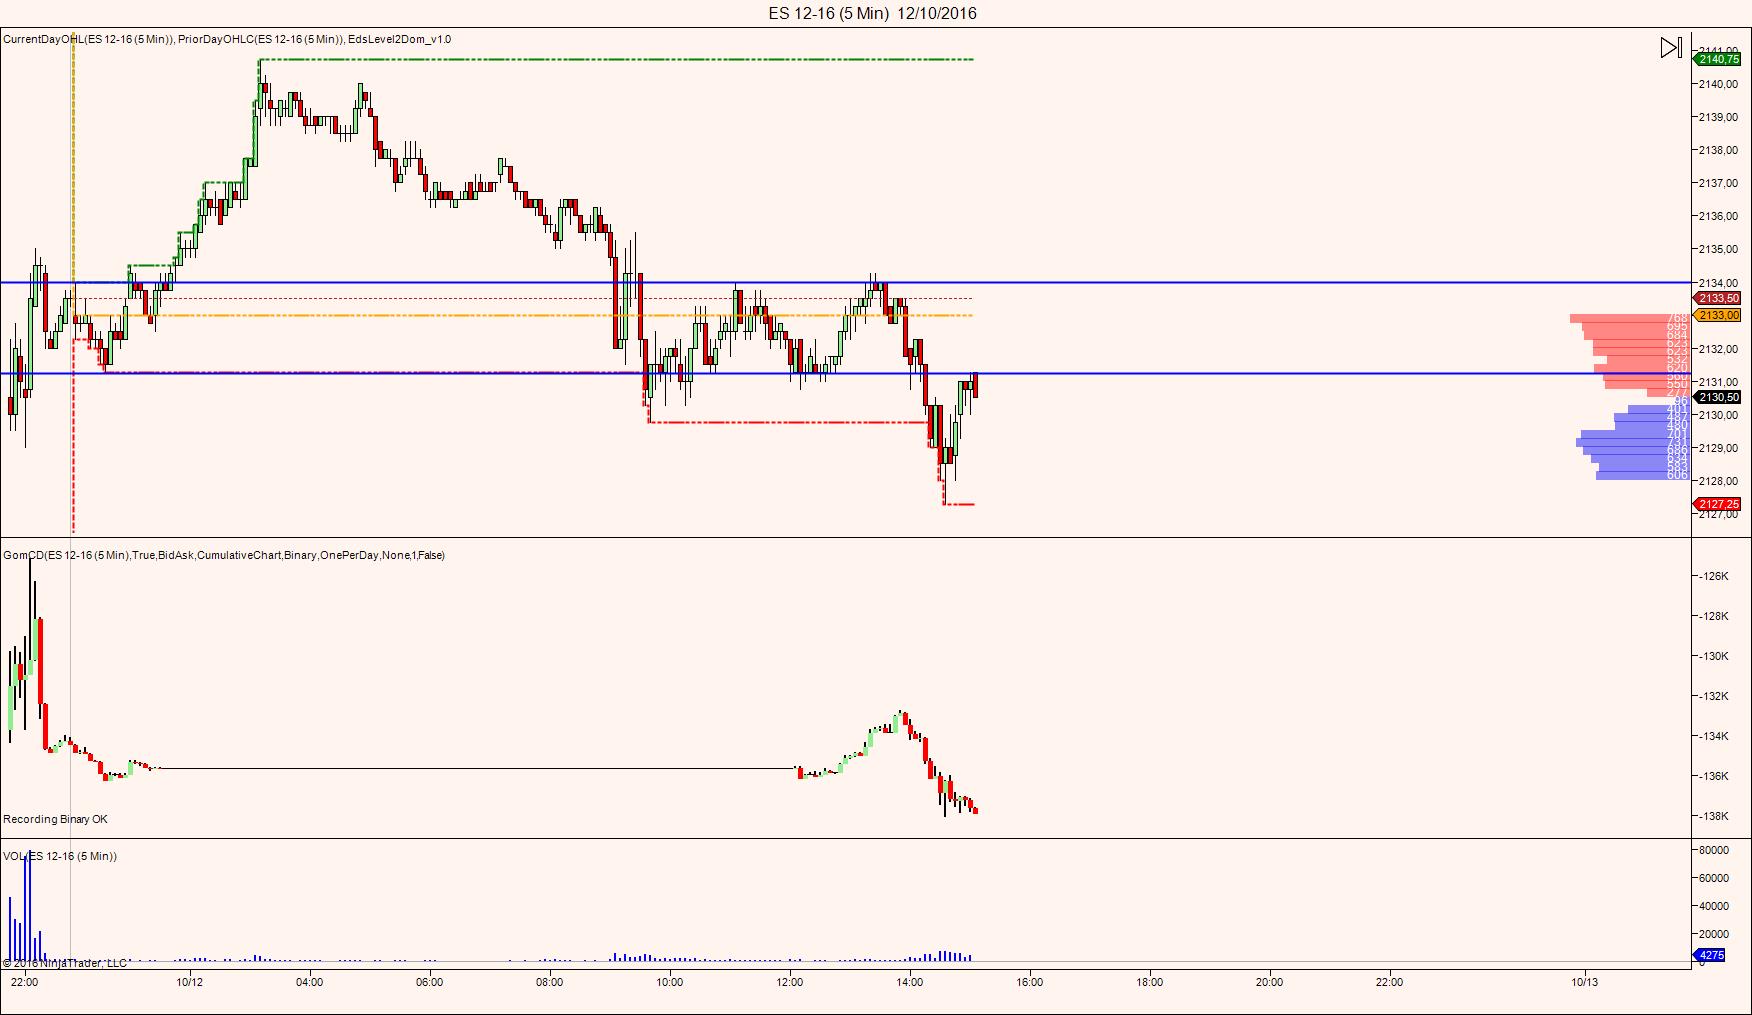Click the 2136,00 price axis label
Viewport: 1752px width, 1015px height.
click(1718, 216)
